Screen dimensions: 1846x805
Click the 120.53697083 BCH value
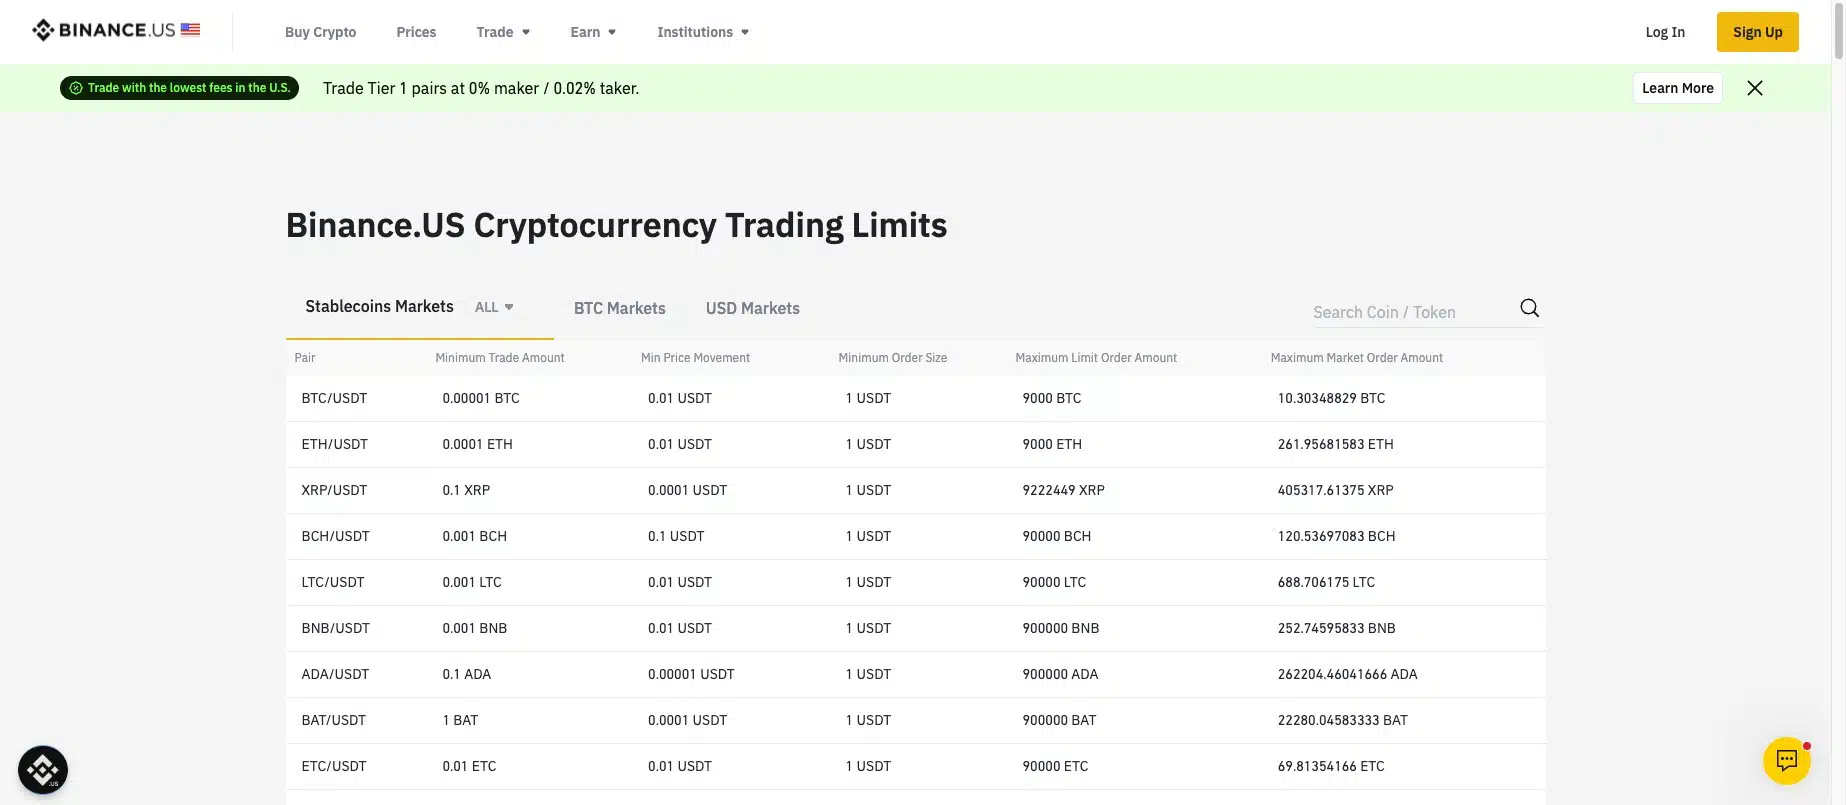pyautogui.click(x=1336, y=536)
